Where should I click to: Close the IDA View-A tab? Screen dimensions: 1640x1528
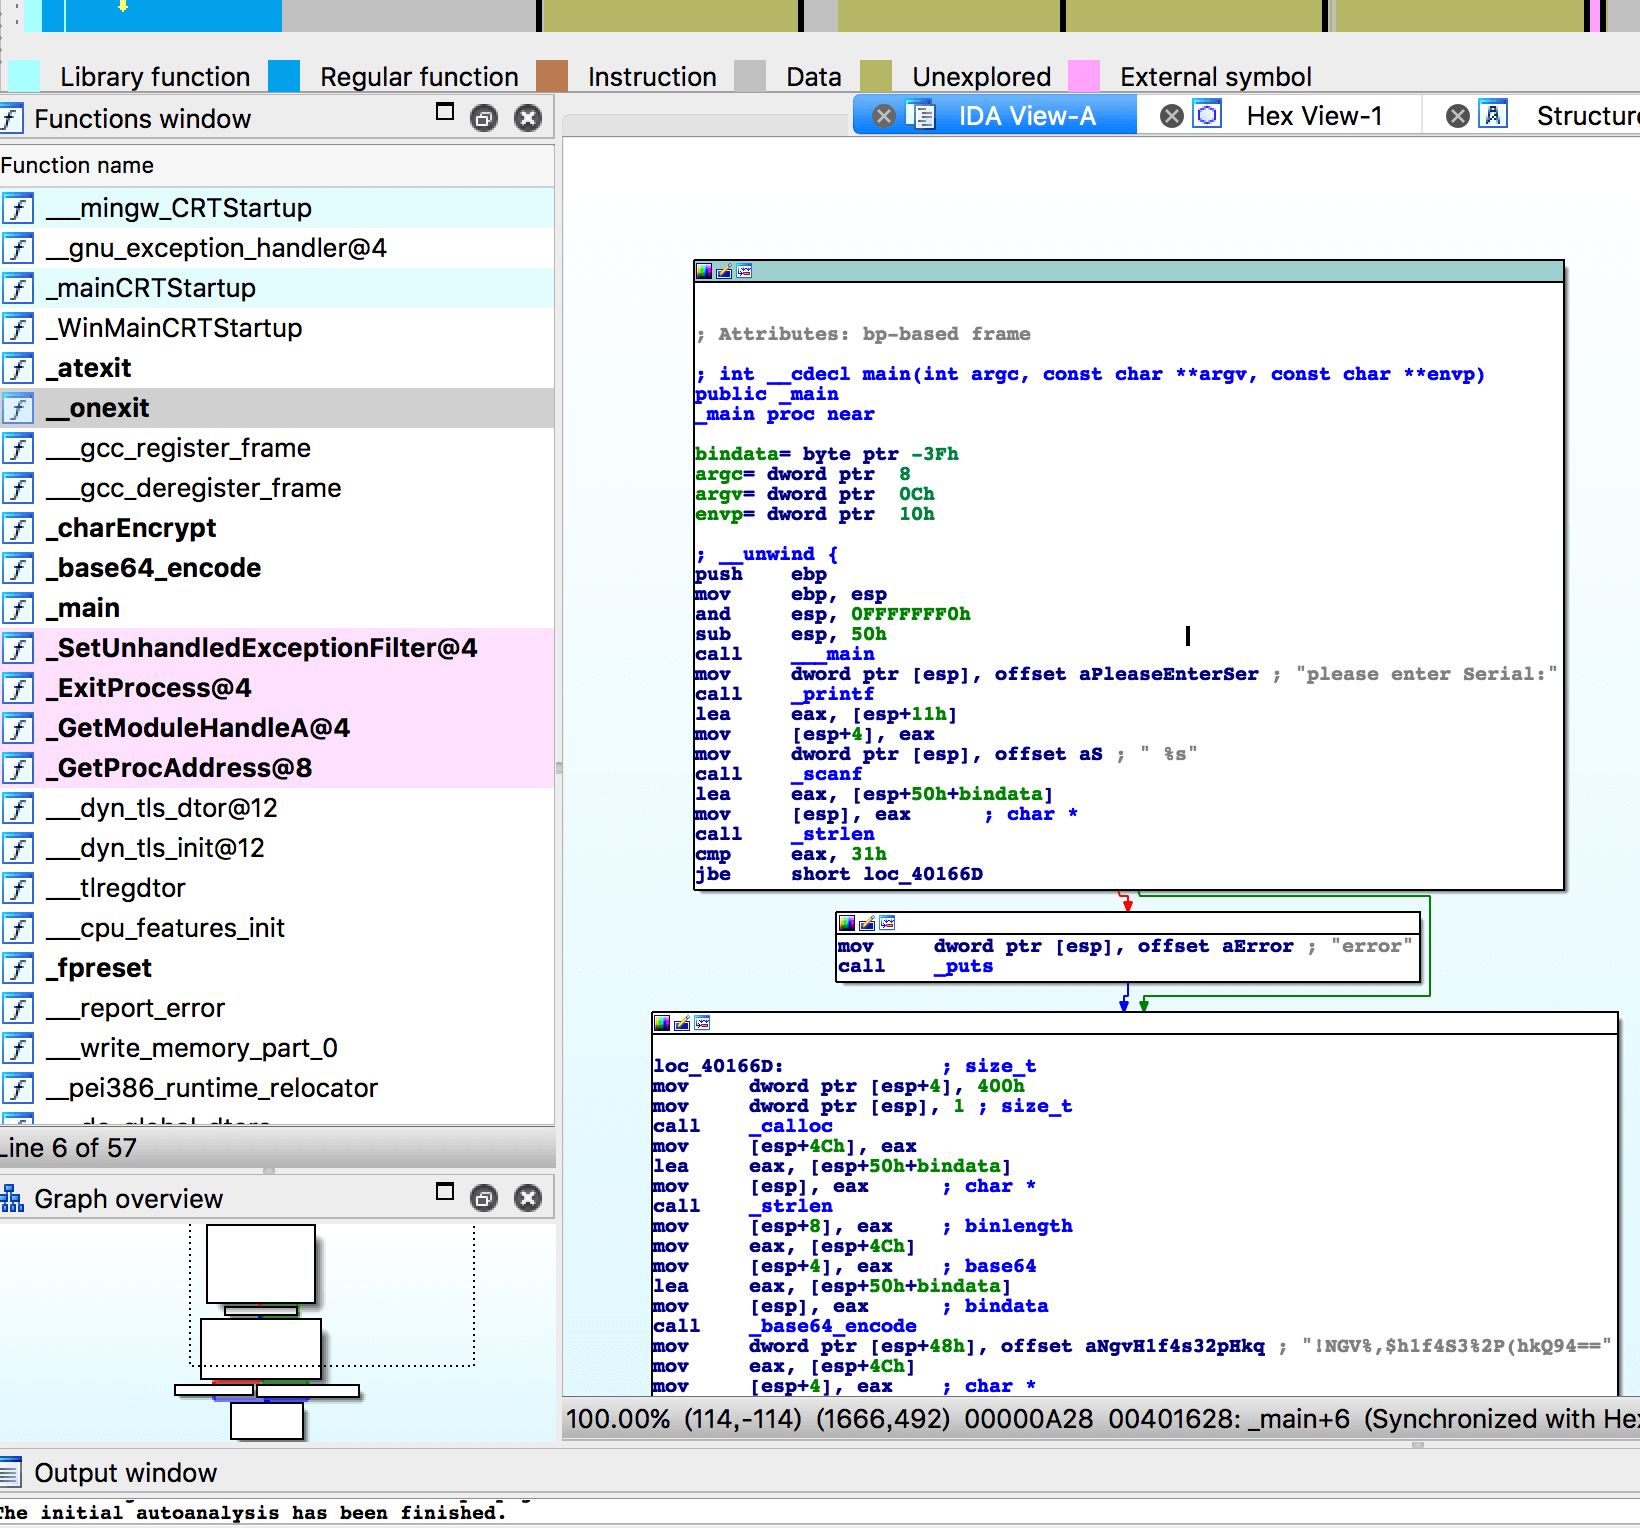click(x=884, y=116)
